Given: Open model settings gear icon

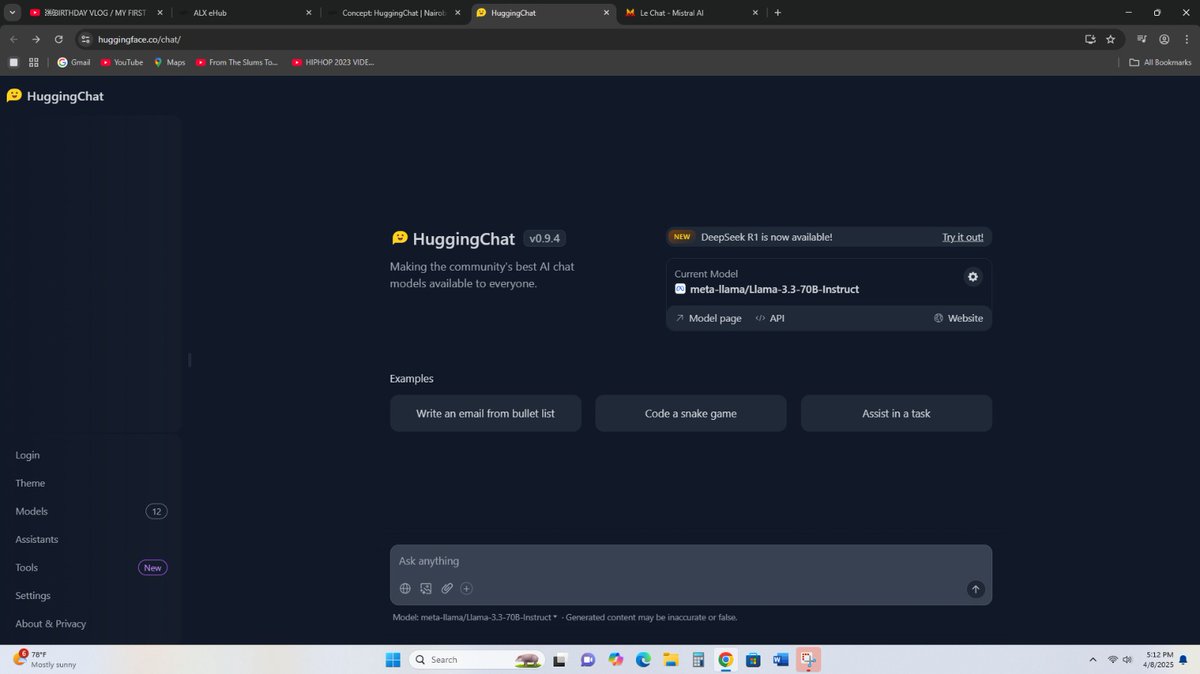Looking at the screenshot, I should [973, 277].
